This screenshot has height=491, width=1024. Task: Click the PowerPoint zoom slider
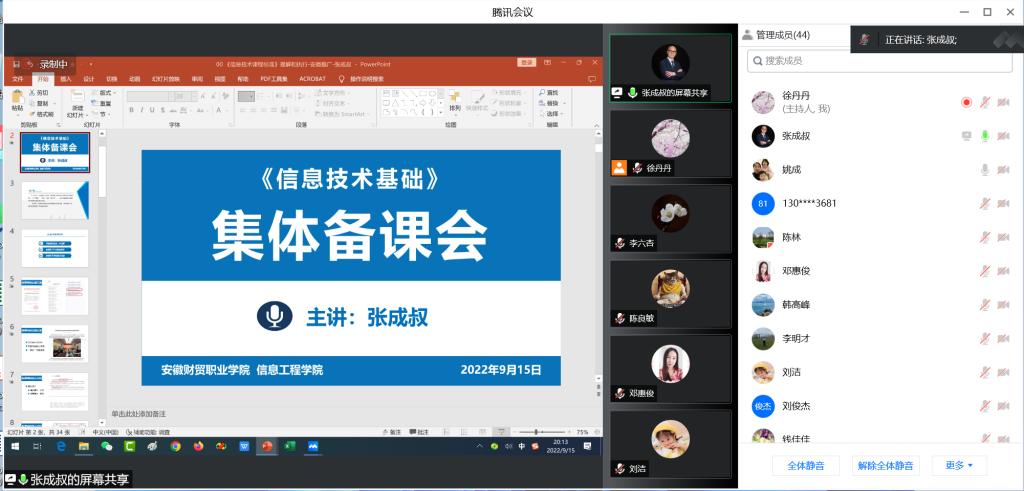tap(536, 432)
